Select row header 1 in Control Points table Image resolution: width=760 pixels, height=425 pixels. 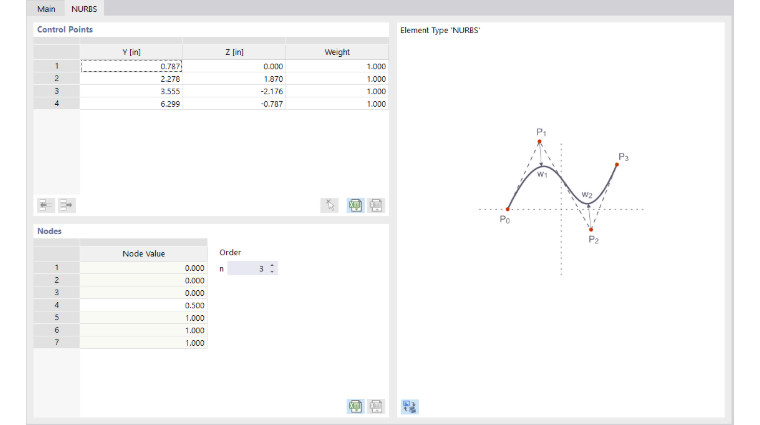[57, 66]
